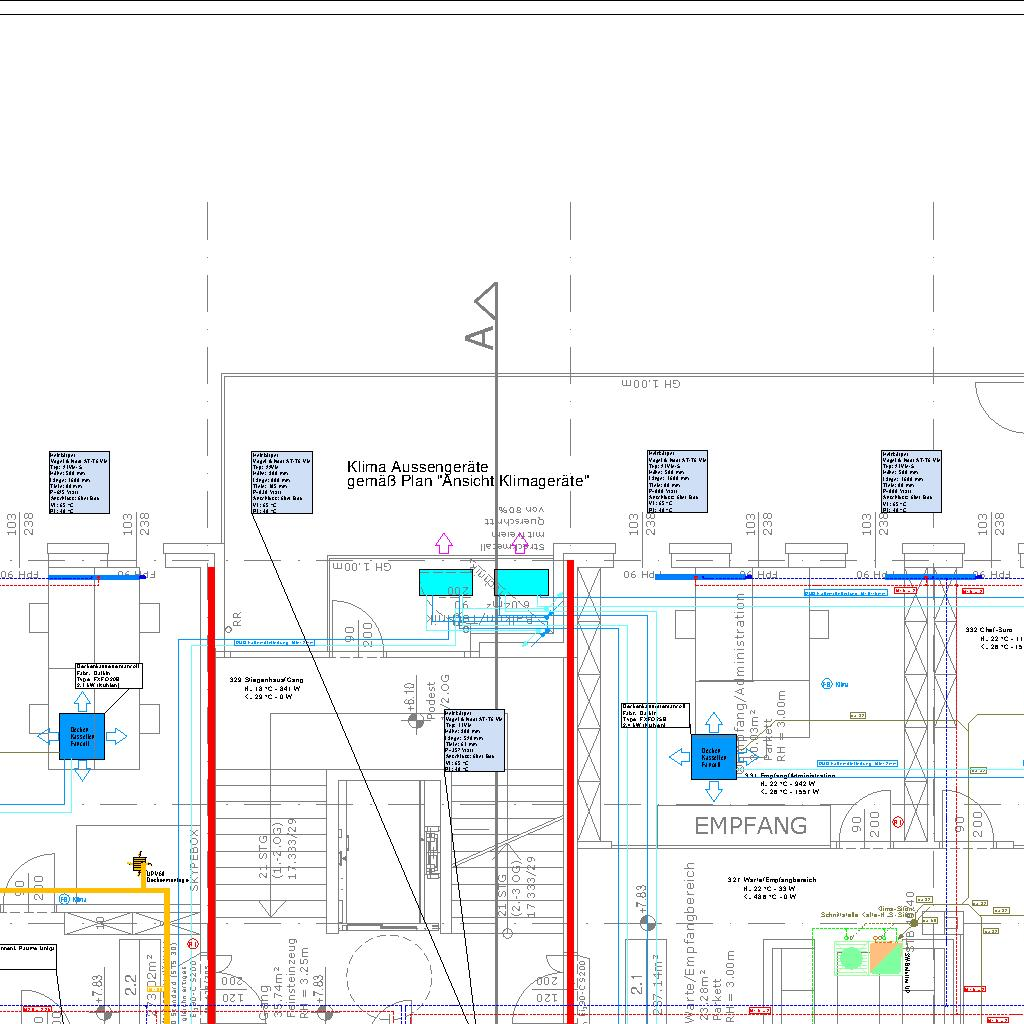Select the Fancoil block in Empfang/Administration
Screen dimensions: 1024x1024
(713, 757)
